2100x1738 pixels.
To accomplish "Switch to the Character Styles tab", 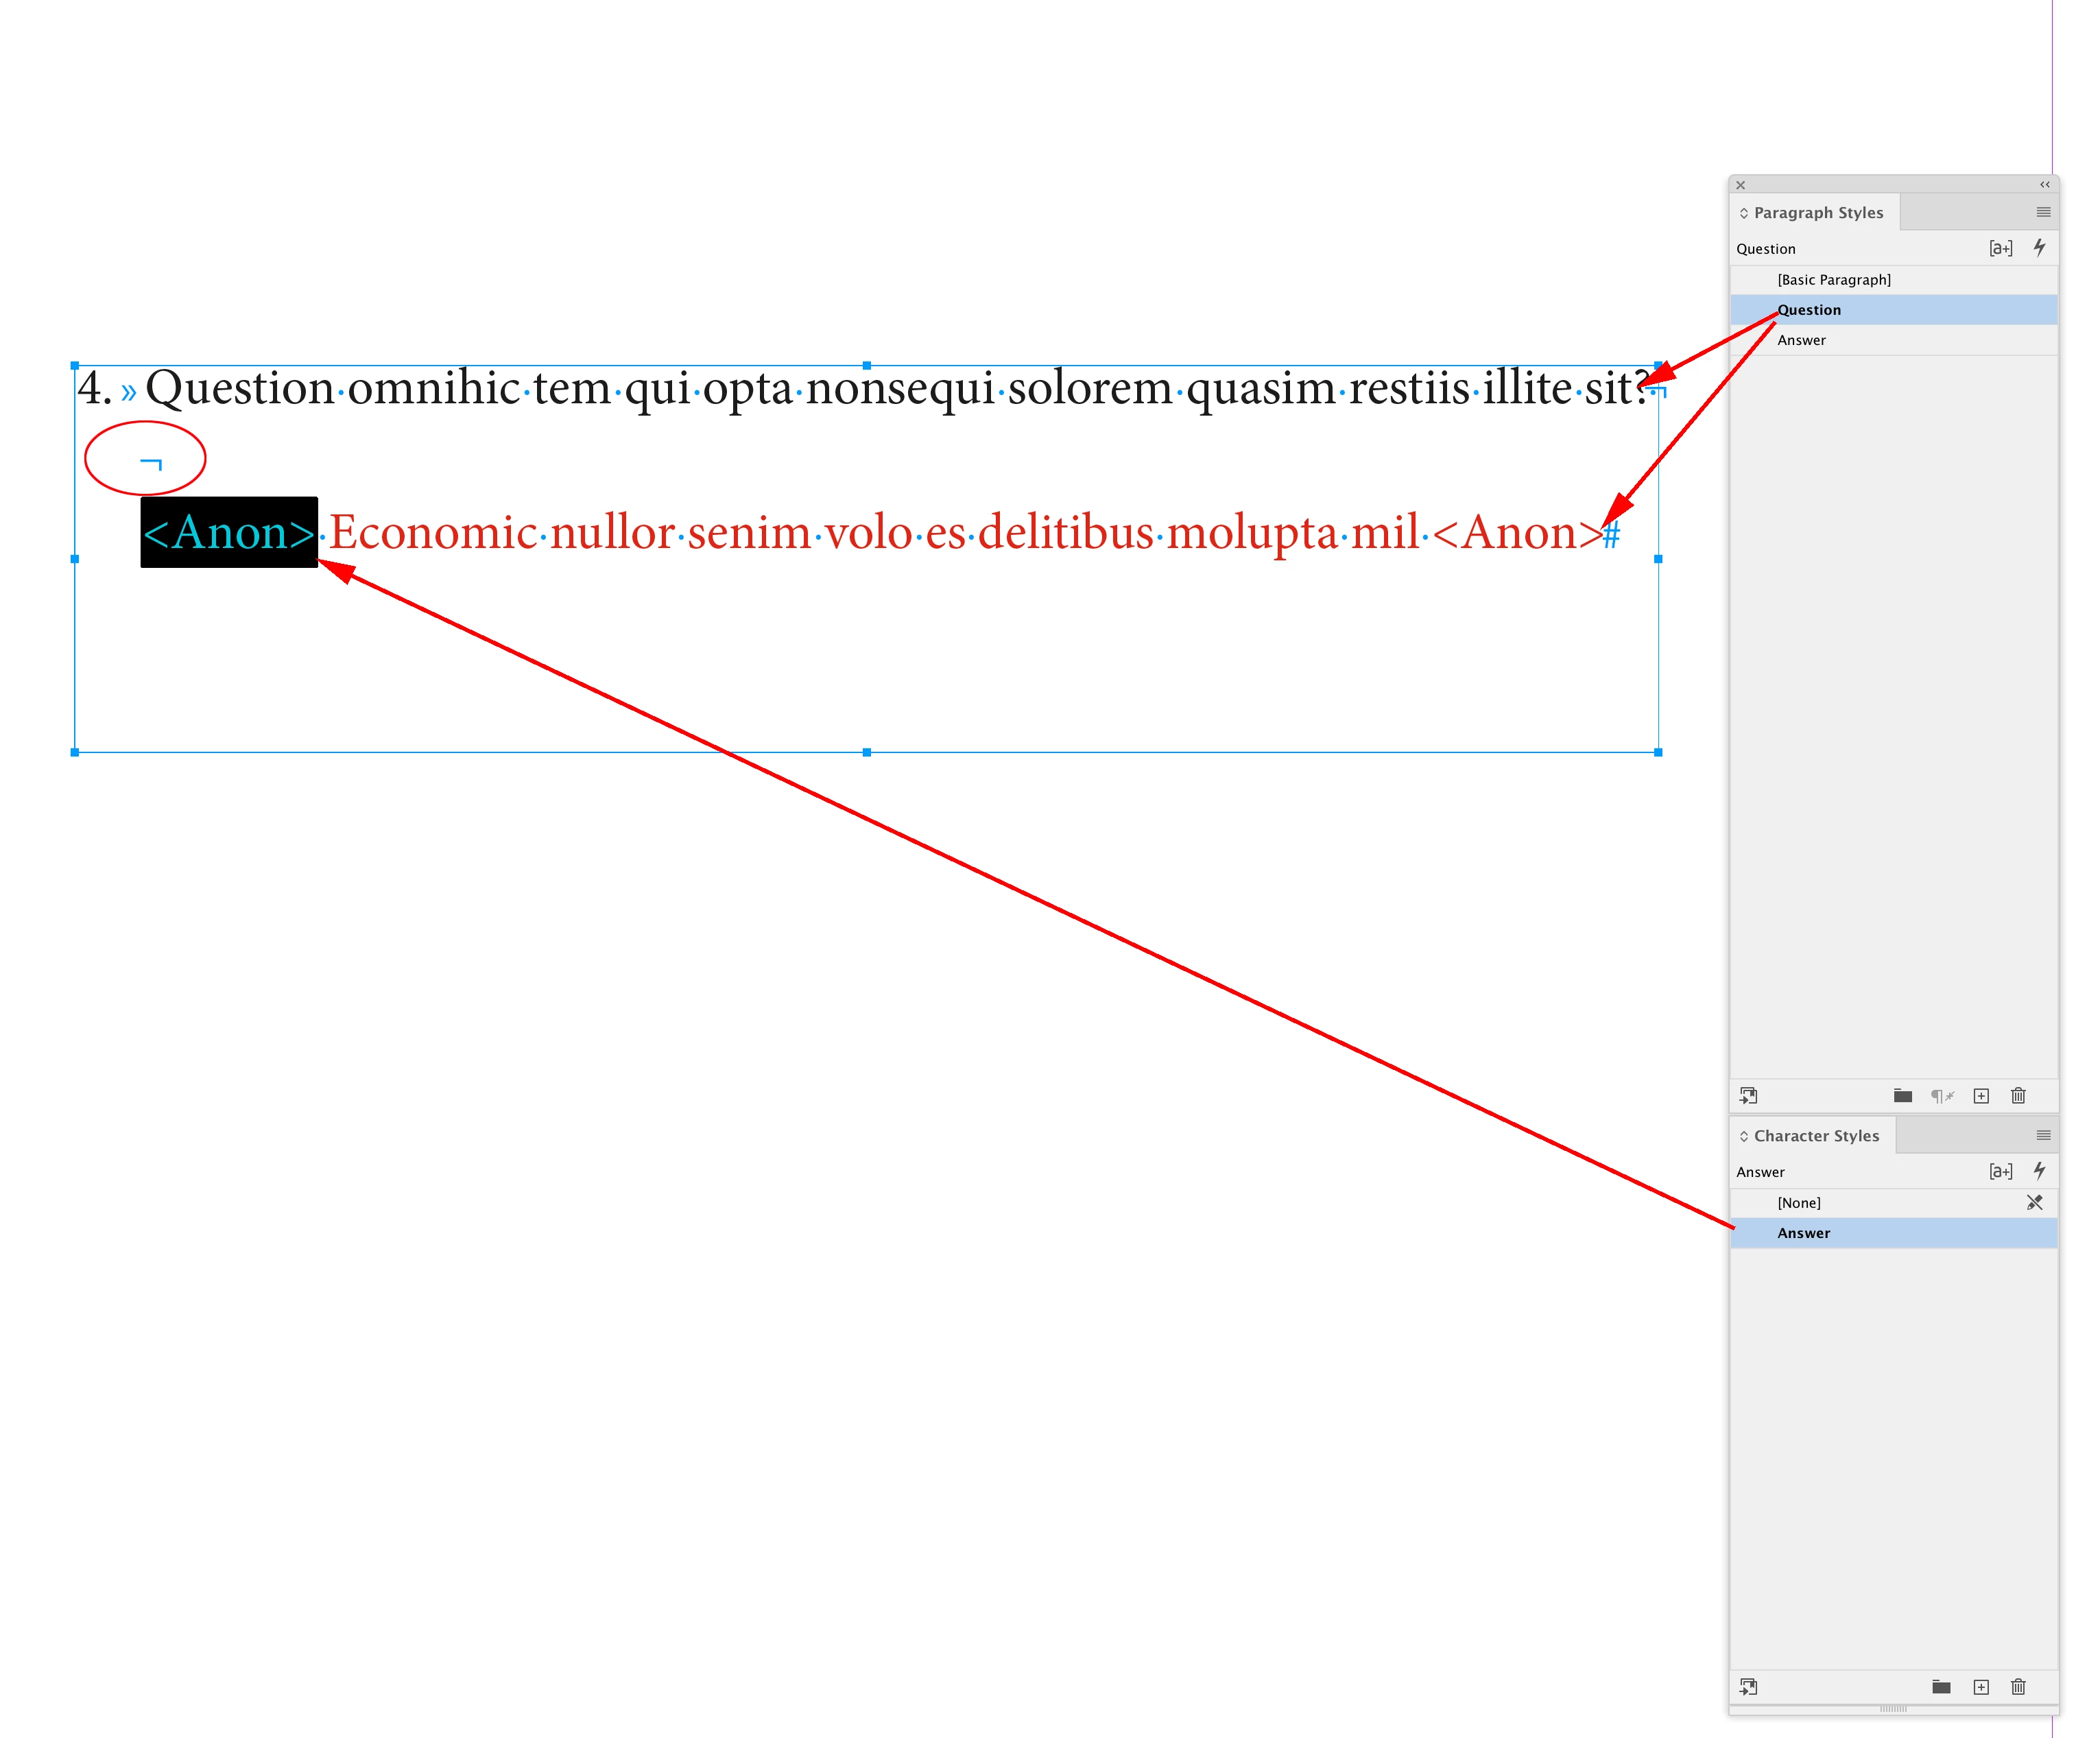I will [x=1815, y=1136].
